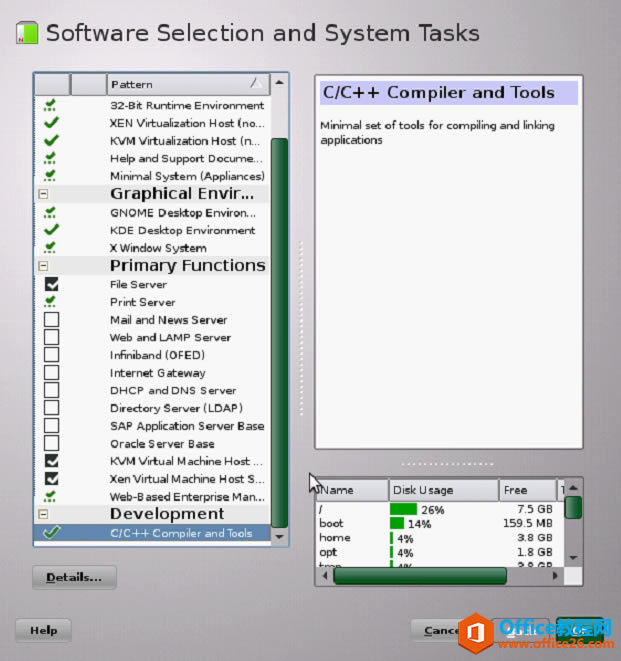
Task: Click the Name column header
Action: pos(352,490)
